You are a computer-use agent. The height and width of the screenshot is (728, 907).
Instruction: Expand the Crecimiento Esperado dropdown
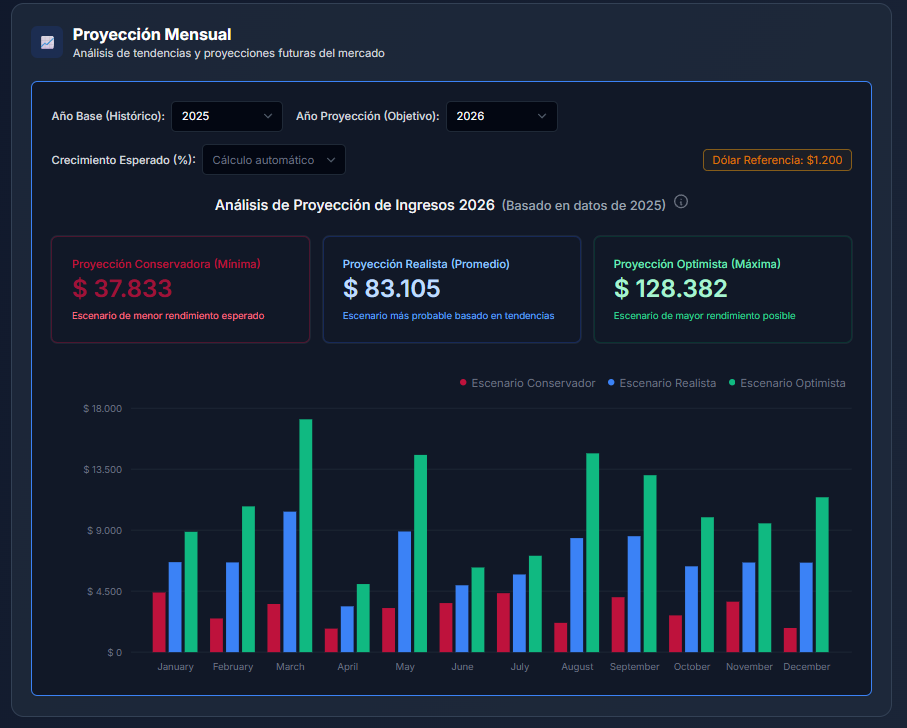tap(274, 160)
